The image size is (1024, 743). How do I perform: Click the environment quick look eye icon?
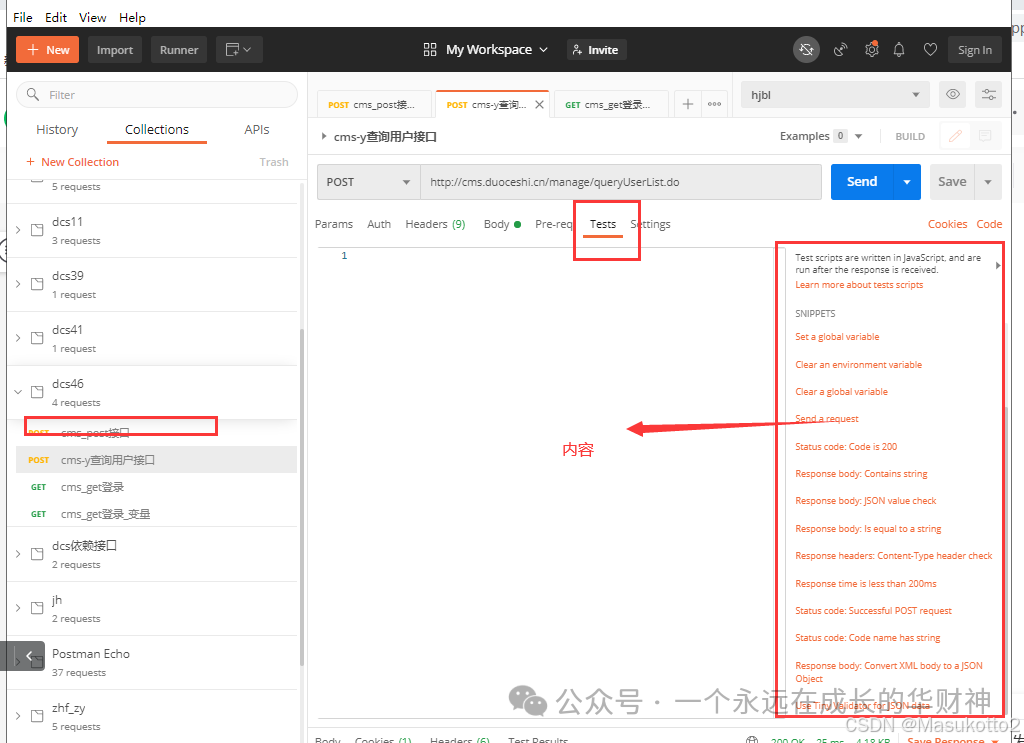pyautogui.click(x=953, y=95)
